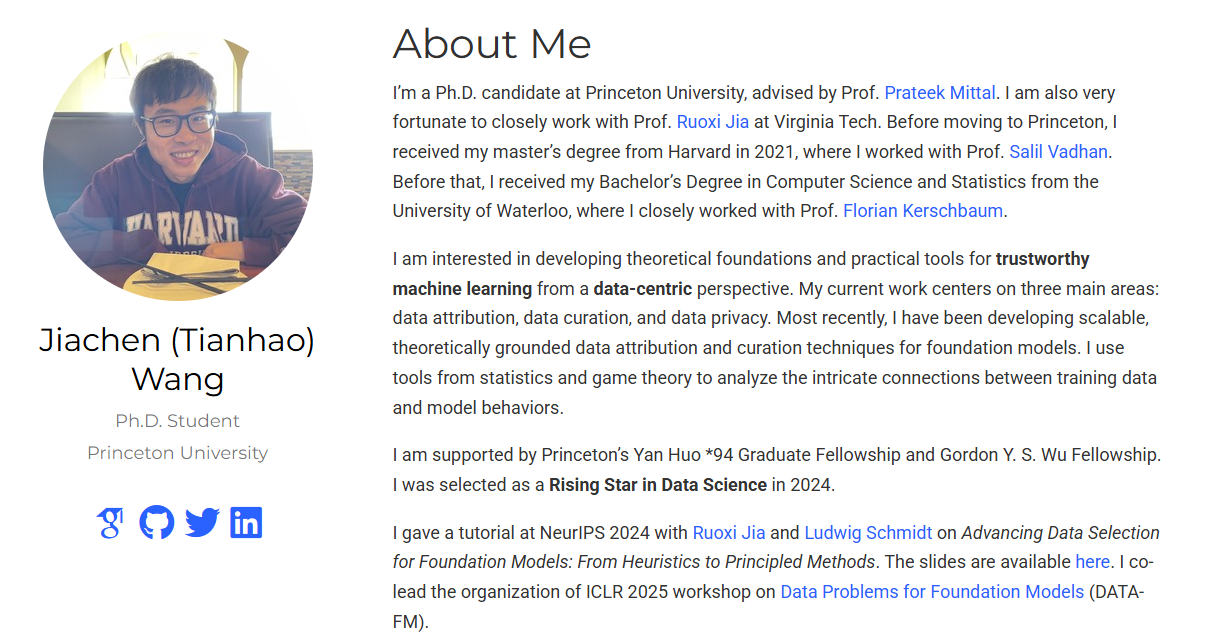Follow the Prateek Mittal link
1205x642 pixels.
click(940, 93)
